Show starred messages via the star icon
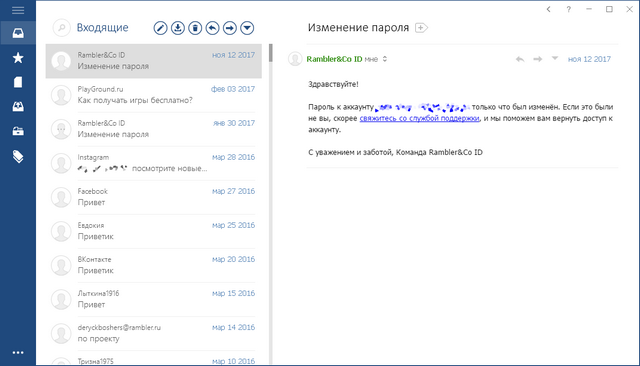Image resolution: width=640 pixels, height=366 pixels. point(18,58)
